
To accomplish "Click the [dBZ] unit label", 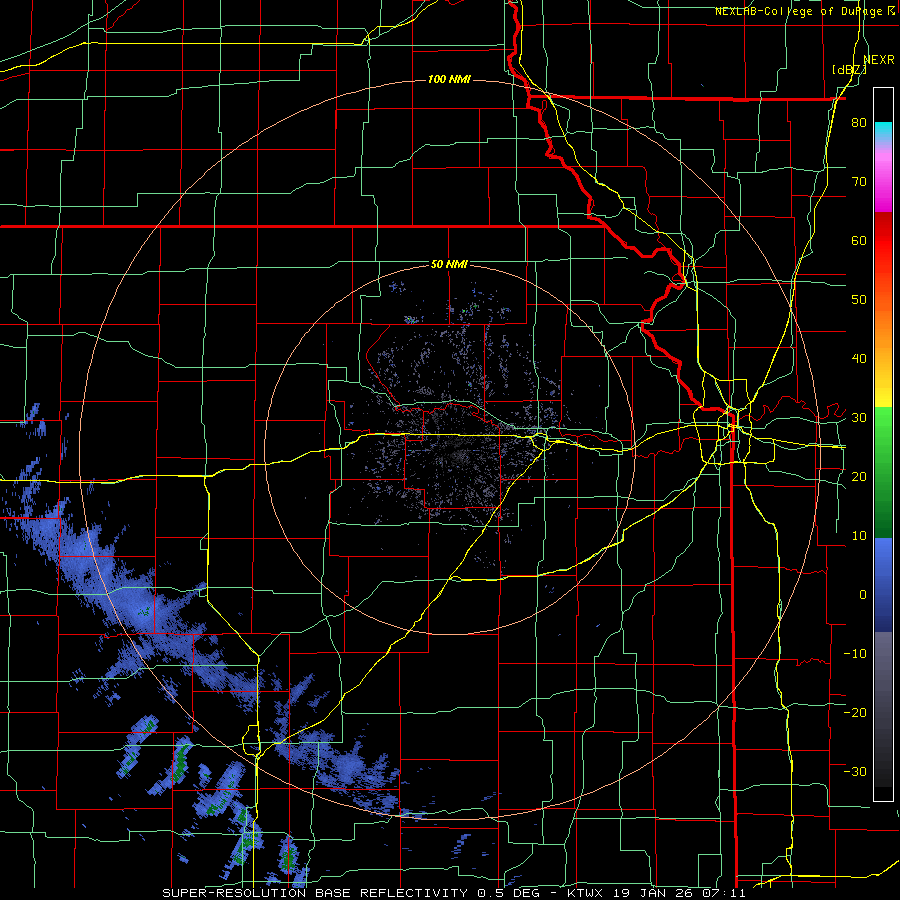I will pyautogui.click(x=849, y=69).
